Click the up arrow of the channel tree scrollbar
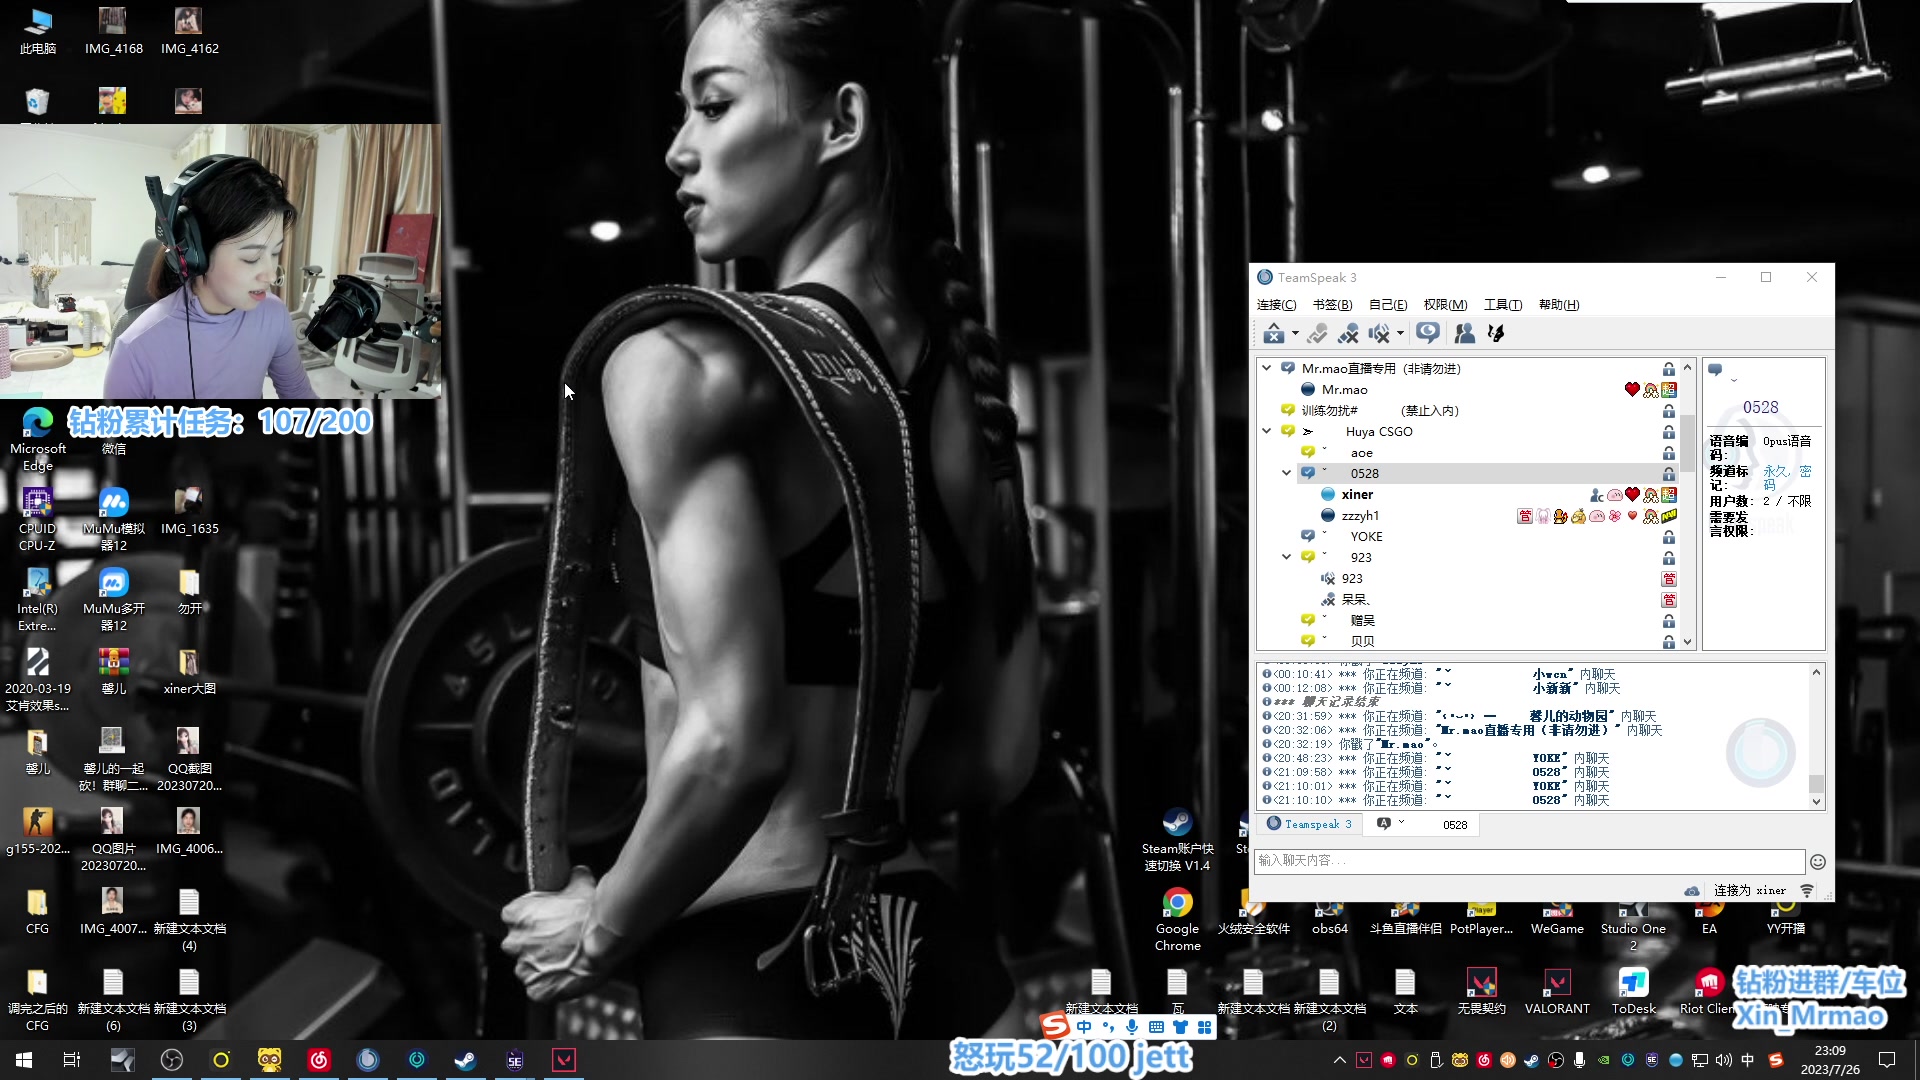 point(1688,367)
